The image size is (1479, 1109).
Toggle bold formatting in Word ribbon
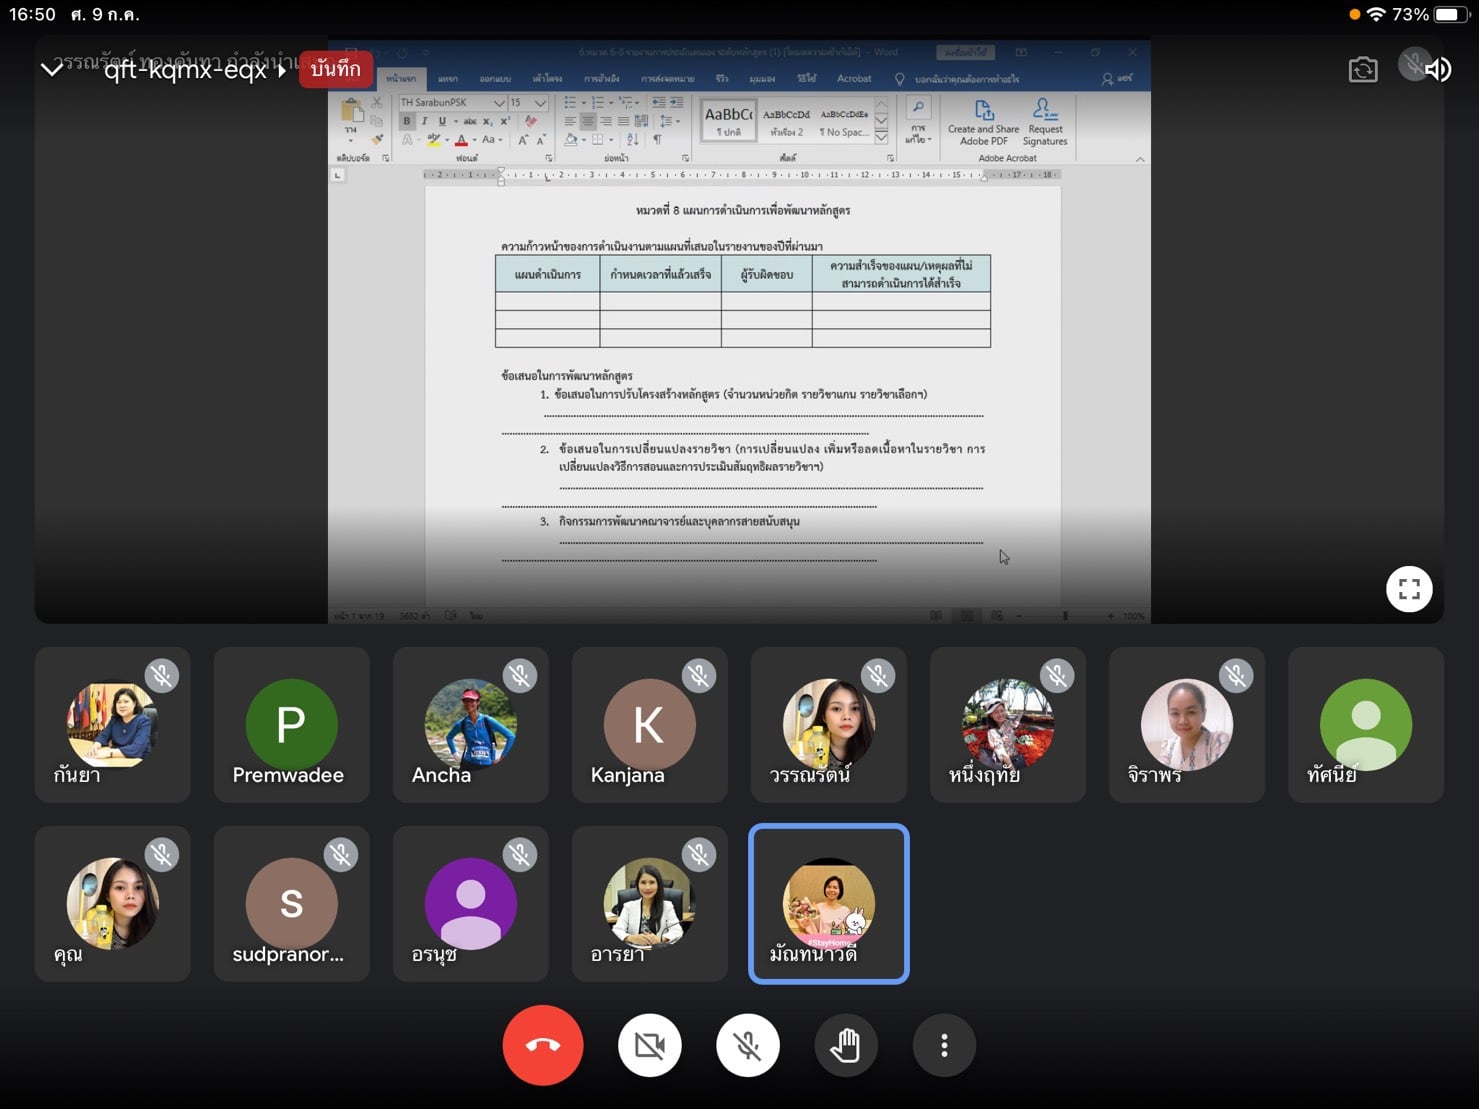(x=406, y=121)
